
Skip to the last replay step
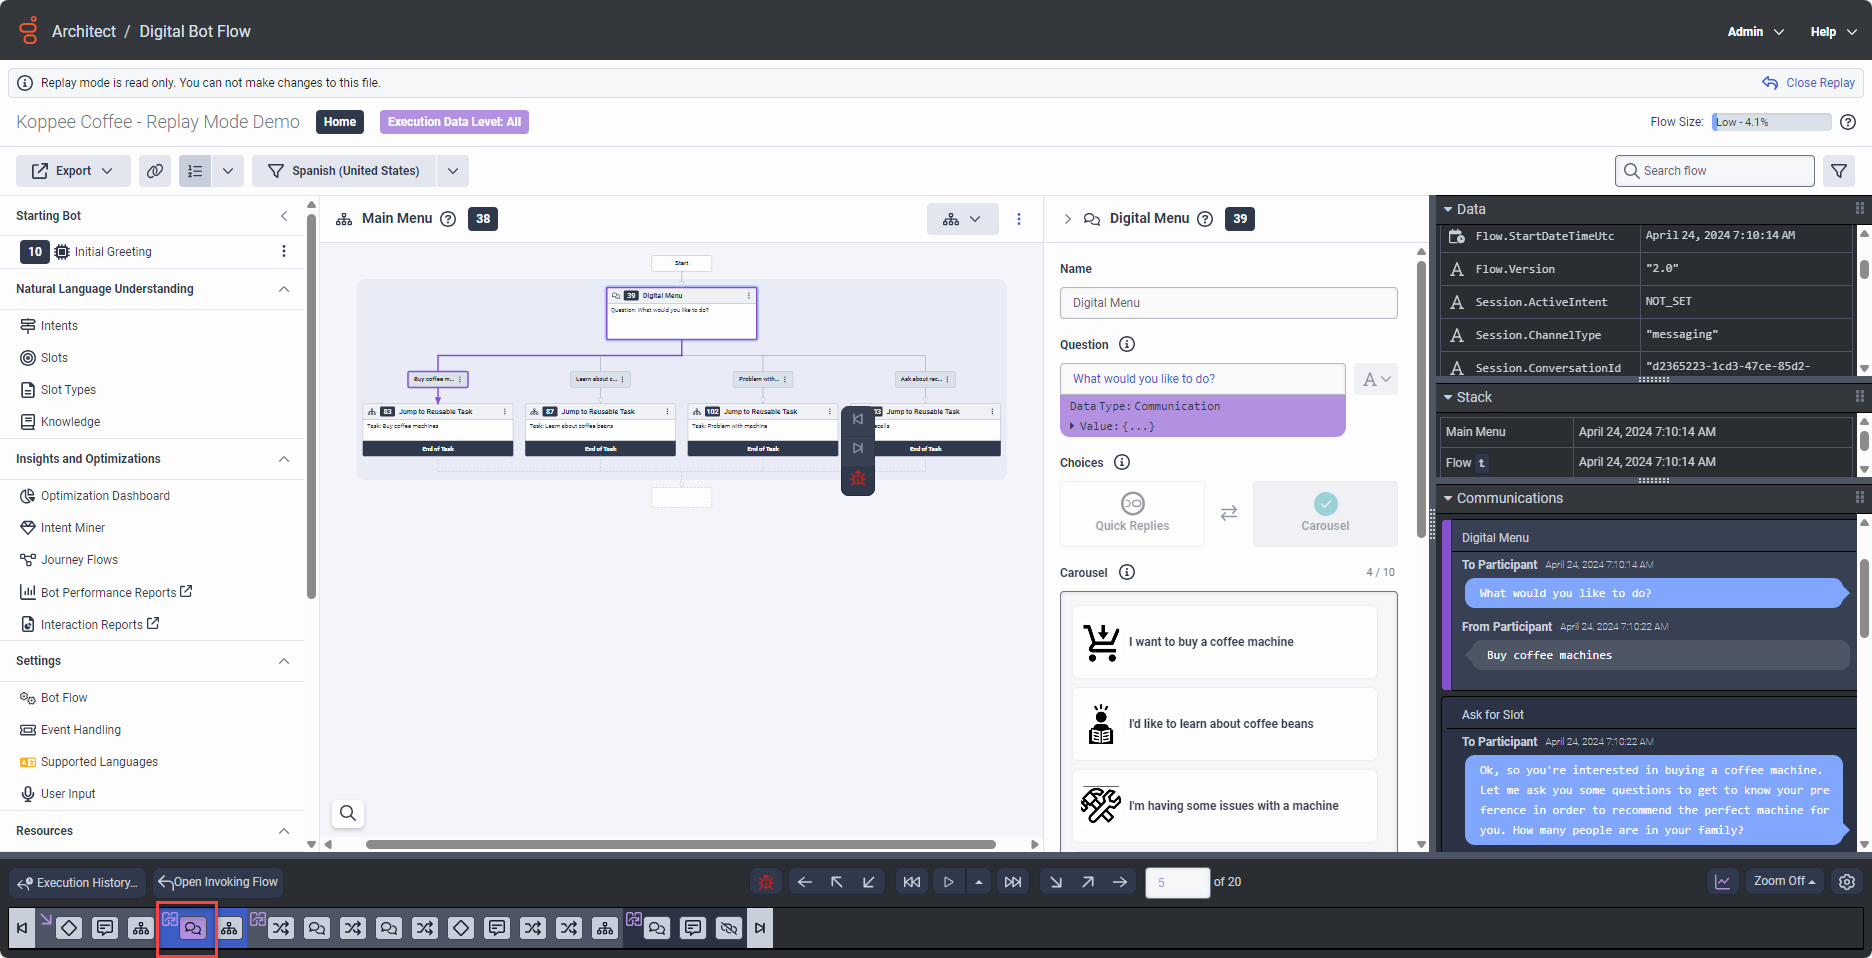click(x=1013, y=882)
